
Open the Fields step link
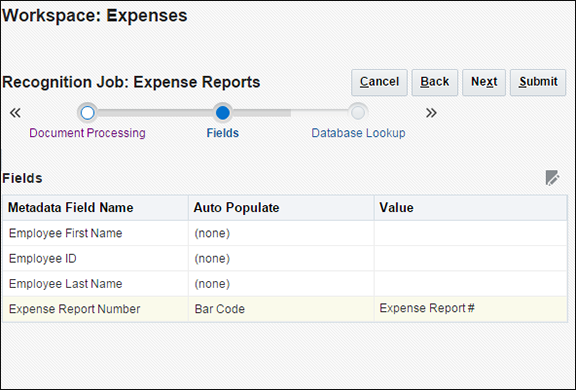tap(223, 133)
